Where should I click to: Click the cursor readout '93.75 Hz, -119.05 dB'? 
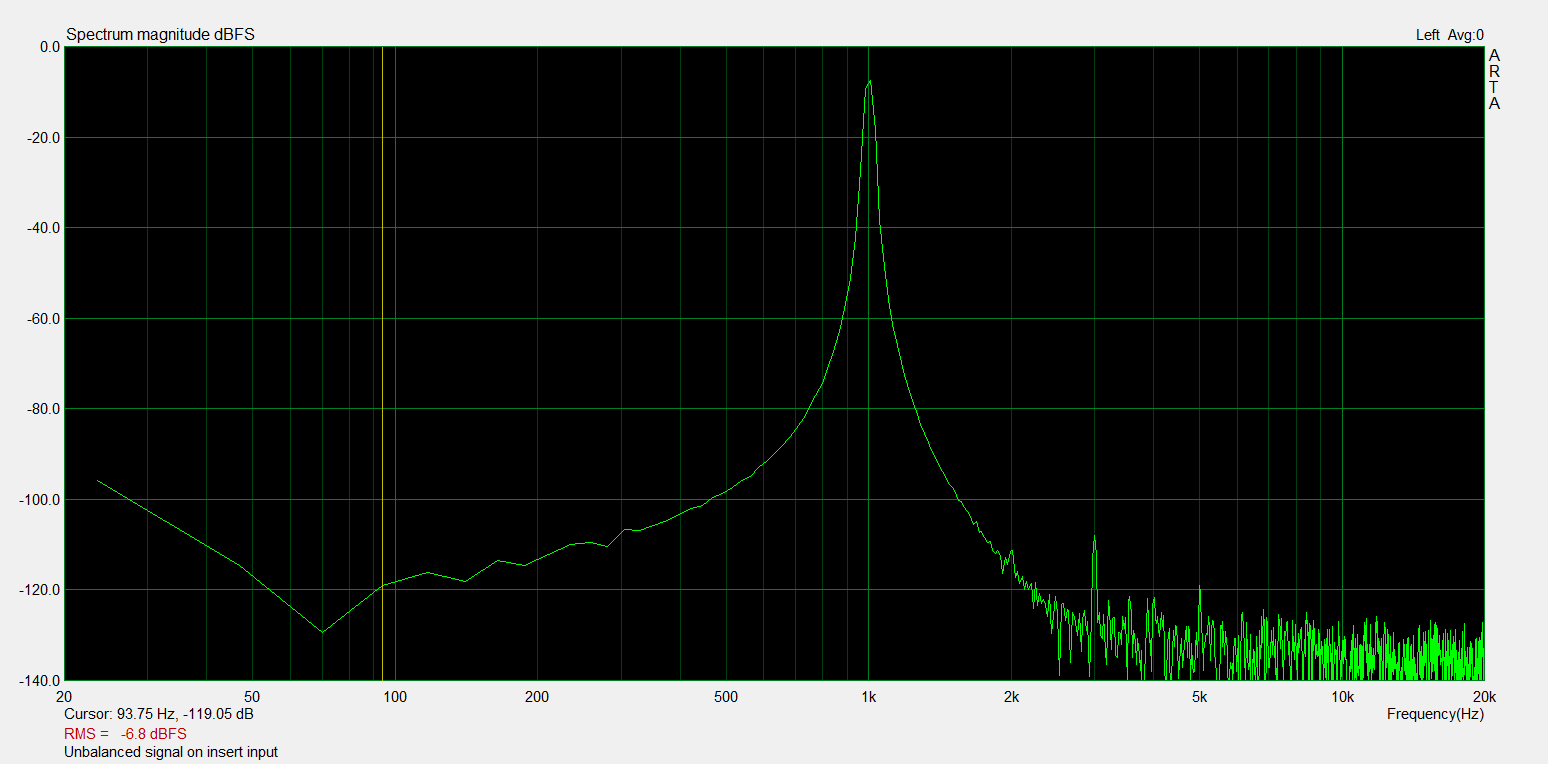(185, 715)
